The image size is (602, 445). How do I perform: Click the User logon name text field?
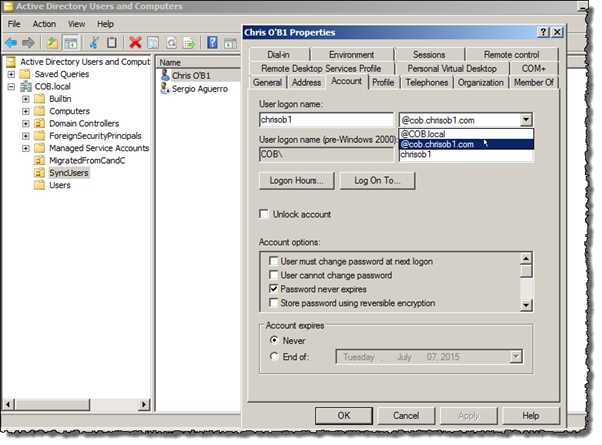tap(326, 120)
